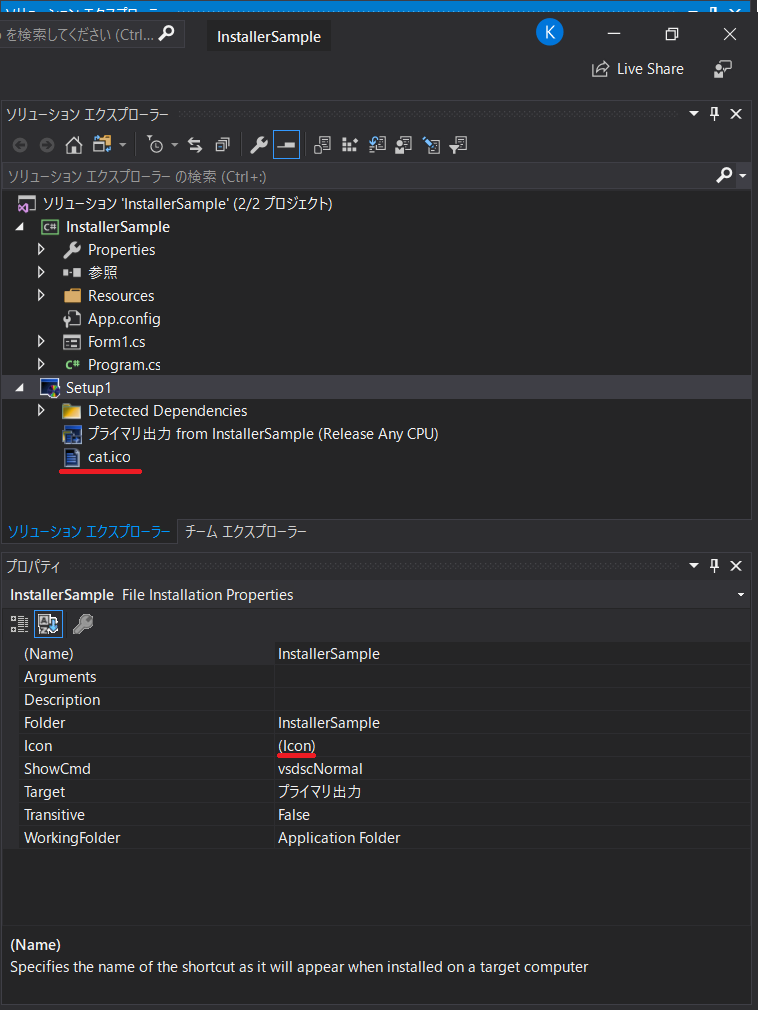Click the Transitive value False
Screen dimensions: 758x1010
294,815
